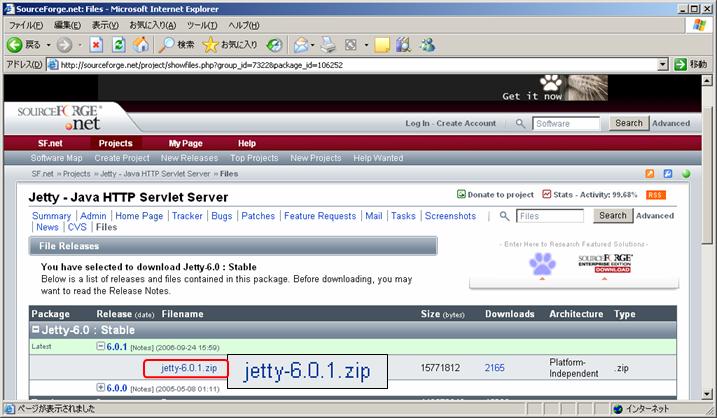The height and width of the screenshot is (418, 717).
Task: Open the Feature Requests link
Action: pyautogui.click(x=320, y=216)
